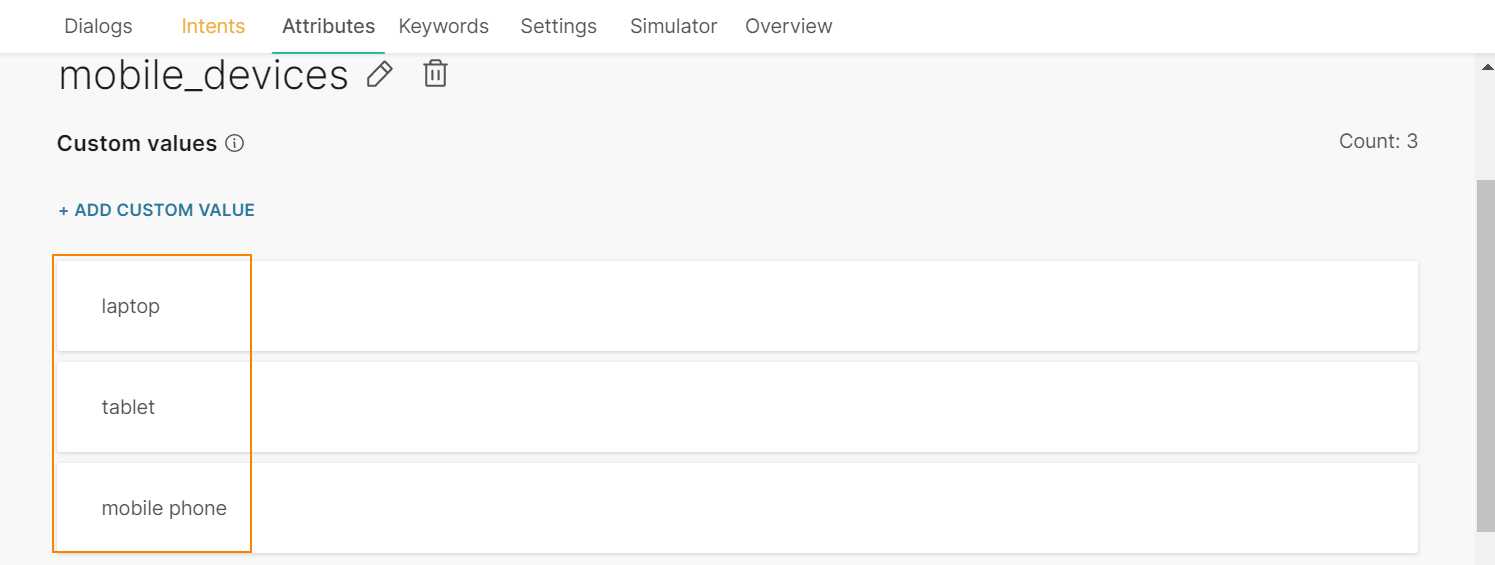Go to the Keywords tab

[x=444, y=26]
